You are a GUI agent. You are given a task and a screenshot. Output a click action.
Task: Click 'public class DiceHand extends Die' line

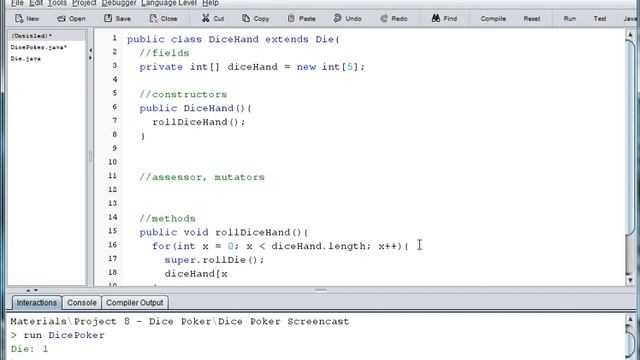click(x=233, y=39)
